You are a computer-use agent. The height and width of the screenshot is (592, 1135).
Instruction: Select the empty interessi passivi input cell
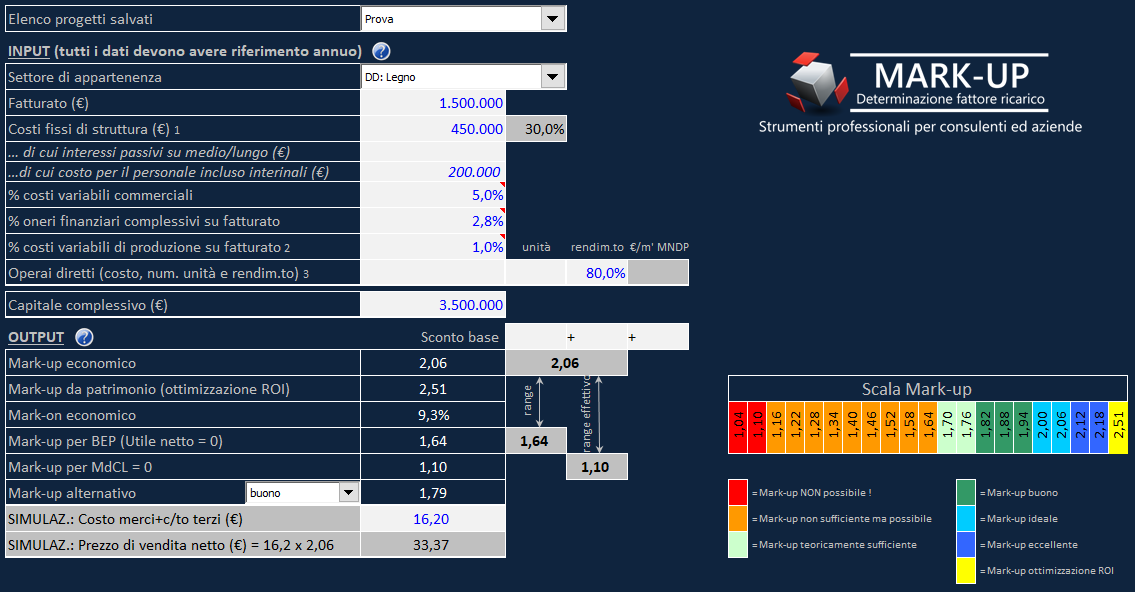pyautogui.click(x=433, y=152)
